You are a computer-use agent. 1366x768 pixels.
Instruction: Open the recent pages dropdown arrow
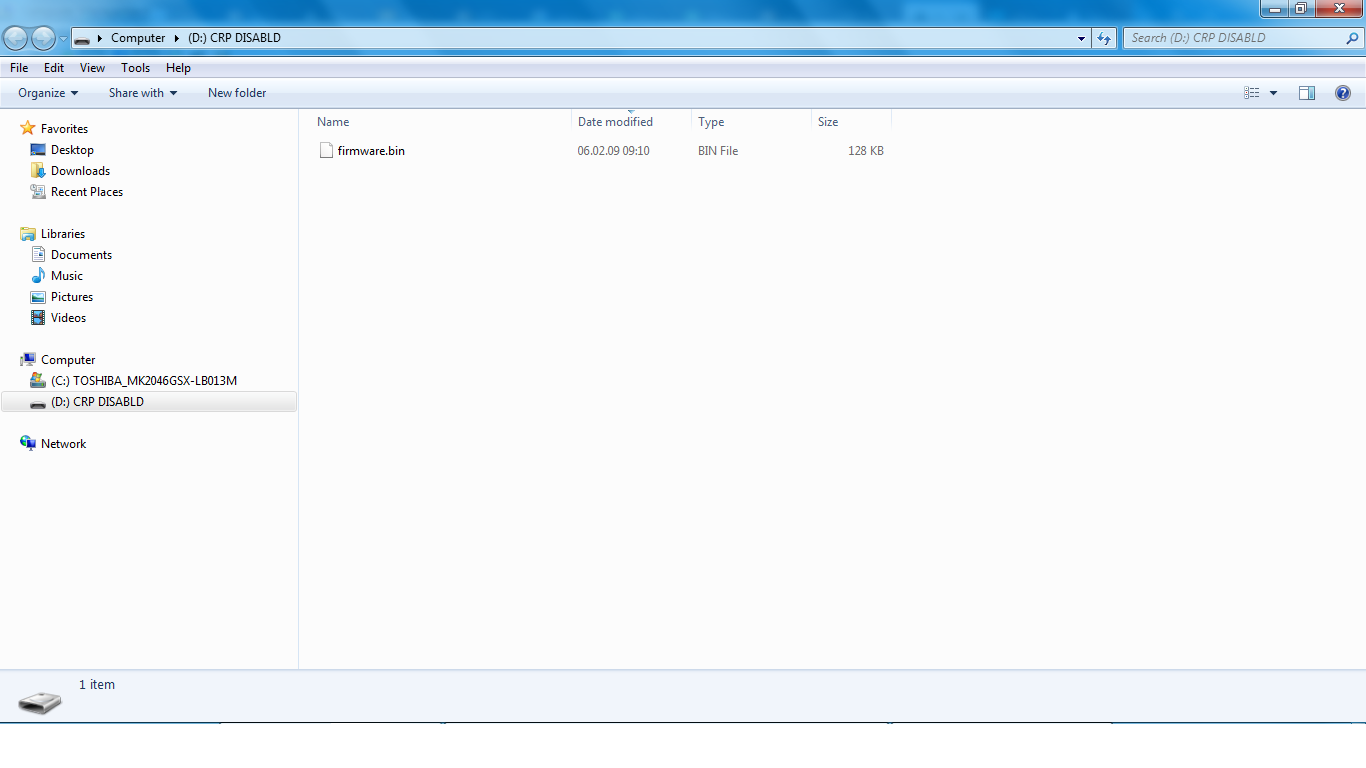pyautogui.click(x=63, y=39)
